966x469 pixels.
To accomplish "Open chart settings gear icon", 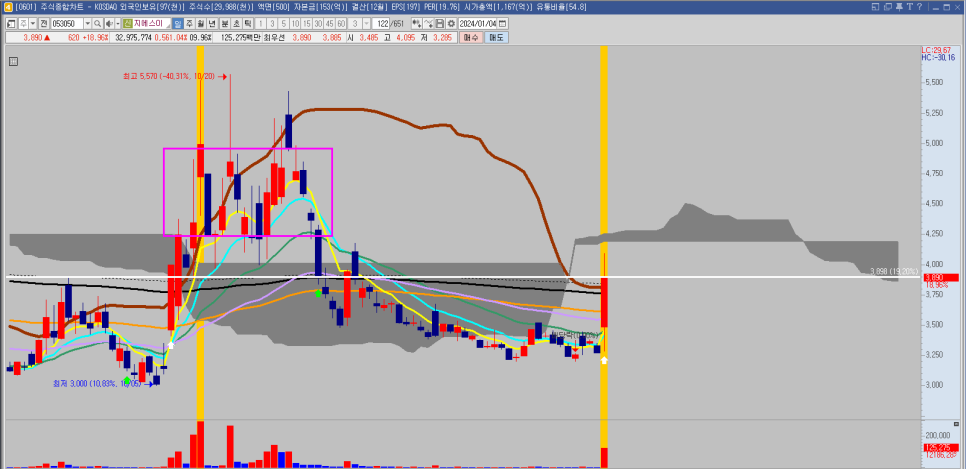I will [451, 23].
